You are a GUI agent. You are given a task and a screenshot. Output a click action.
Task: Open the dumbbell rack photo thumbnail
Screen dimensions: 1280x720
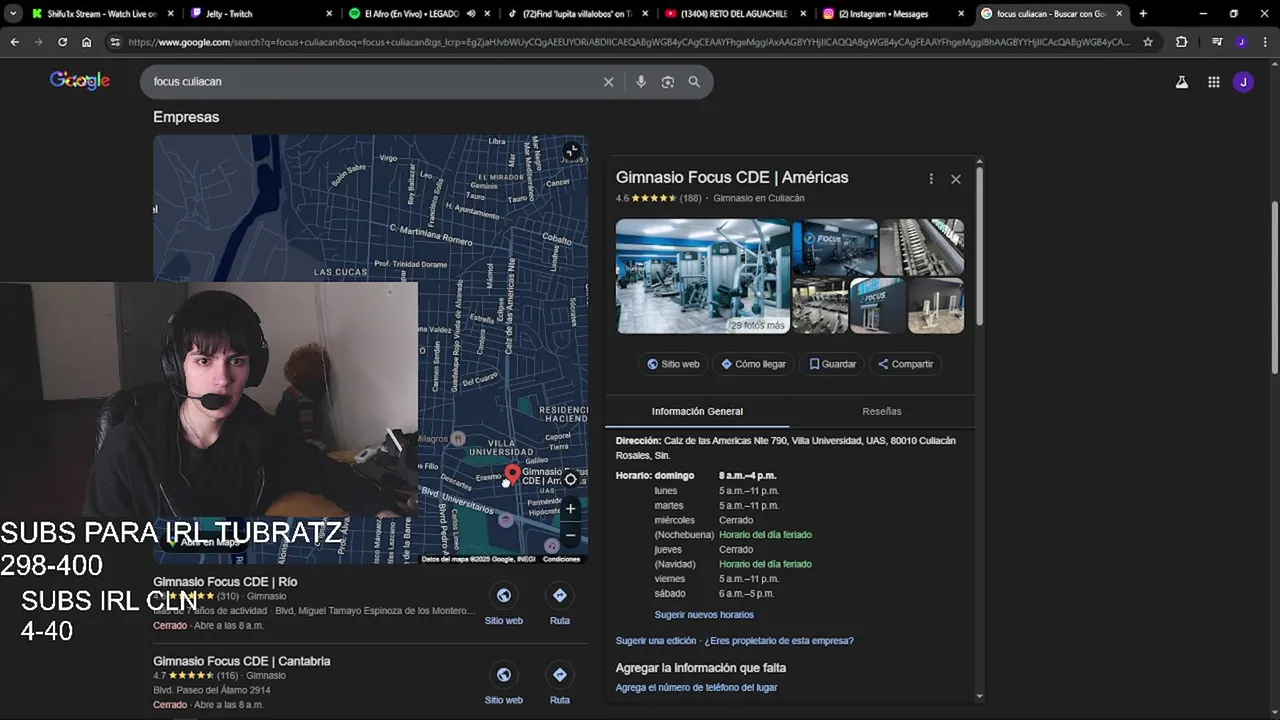point(921,247)
